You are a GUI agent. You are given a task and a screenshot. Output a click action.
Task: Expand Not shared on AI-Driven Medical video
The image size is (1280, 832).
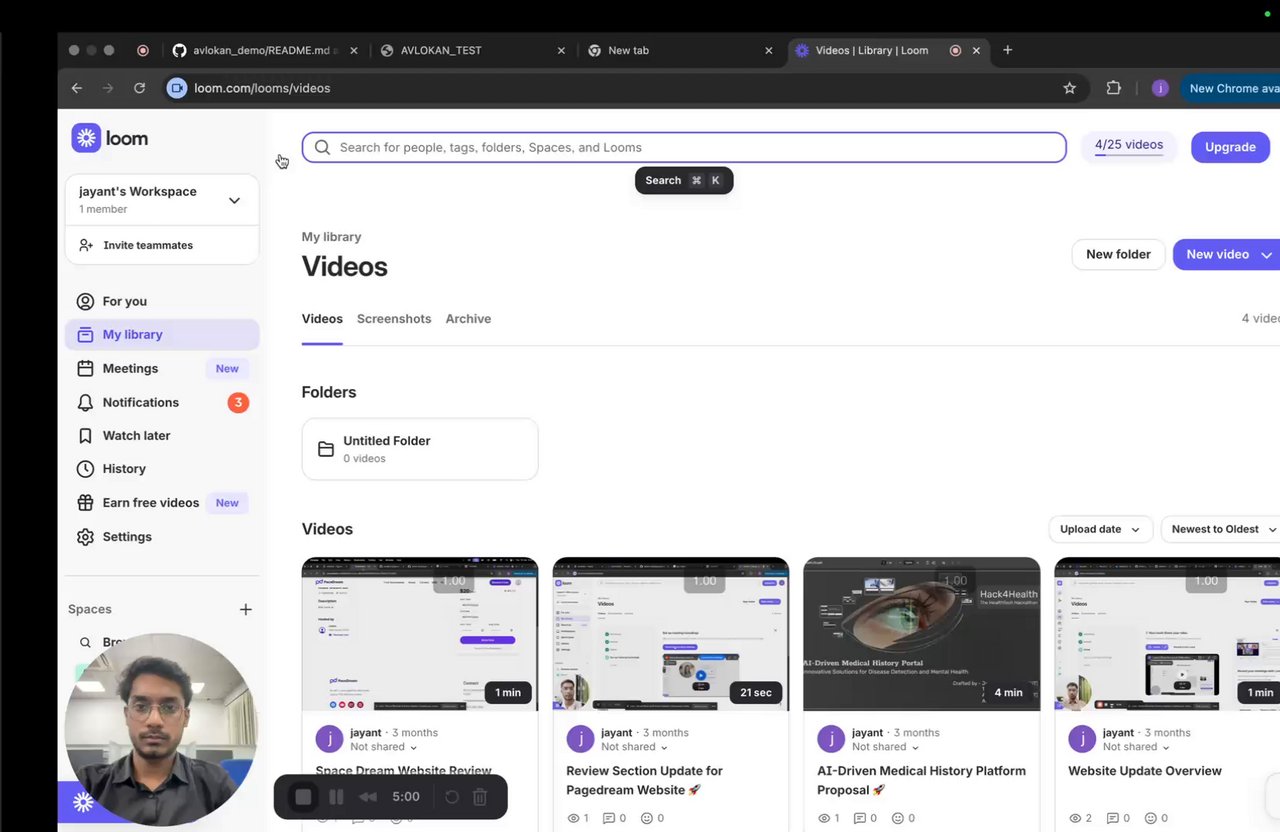[886, 747]
